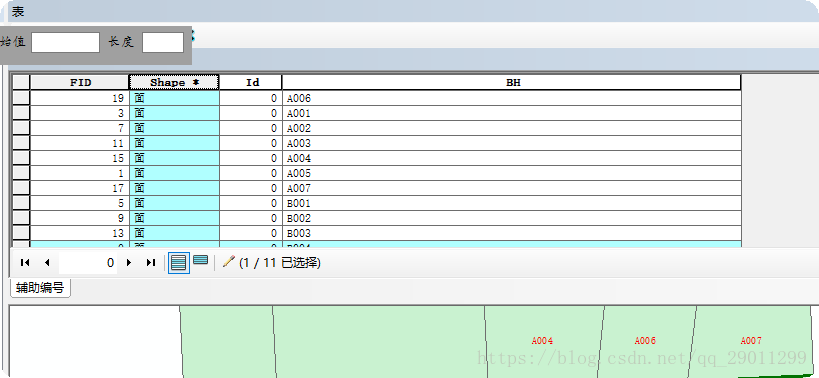Select row B003 via its row selector
819x378 pixels.
[x=21, y=233]
